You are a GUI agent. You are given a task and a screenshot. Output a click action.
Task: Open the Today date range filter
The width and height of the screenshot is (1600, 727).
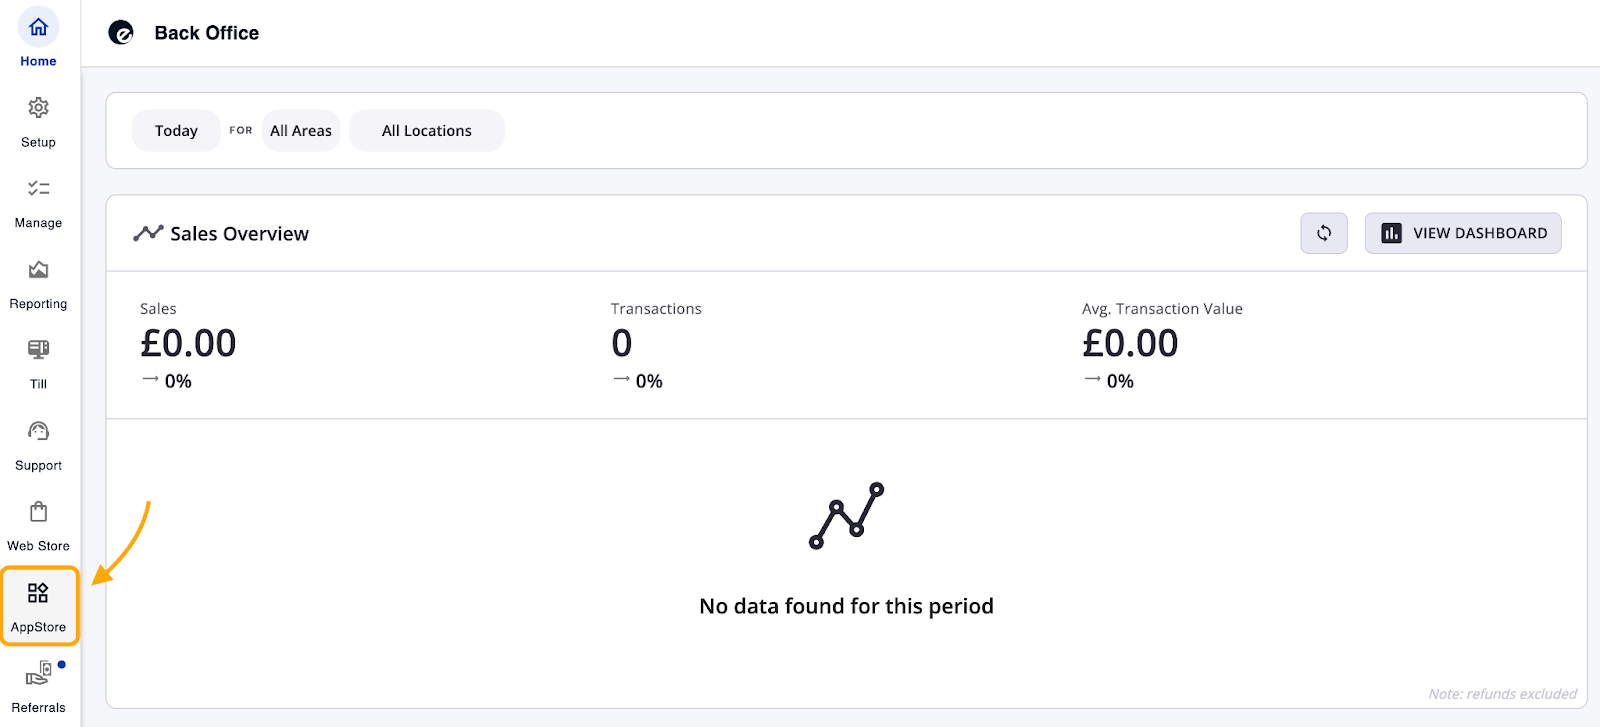[176, 131]
